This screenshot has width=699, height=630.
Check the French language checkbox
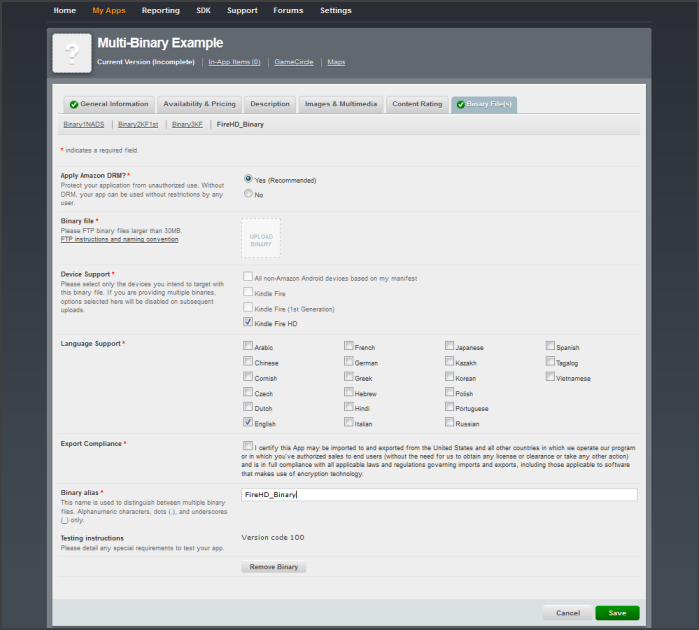(349, 346)
